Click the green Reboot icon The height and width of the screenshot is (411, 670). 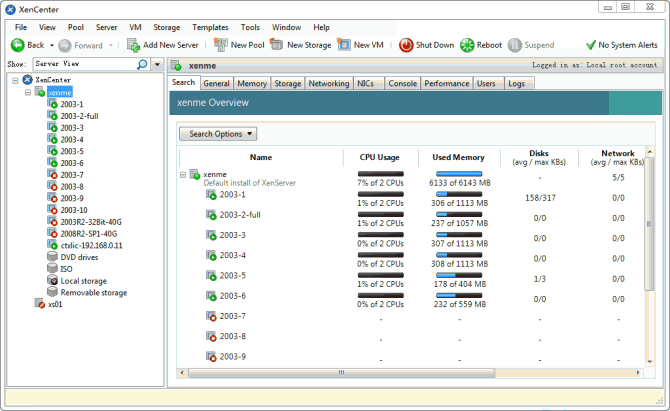click(467, 45)
